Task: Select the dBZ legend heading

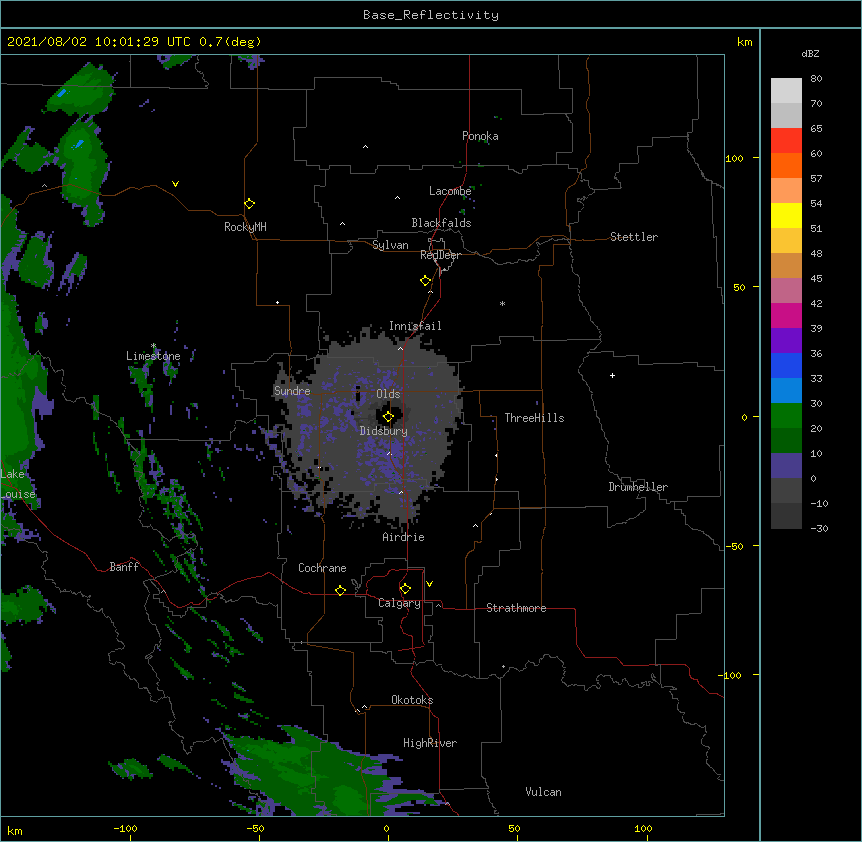Action: click(x=810, y=53)
